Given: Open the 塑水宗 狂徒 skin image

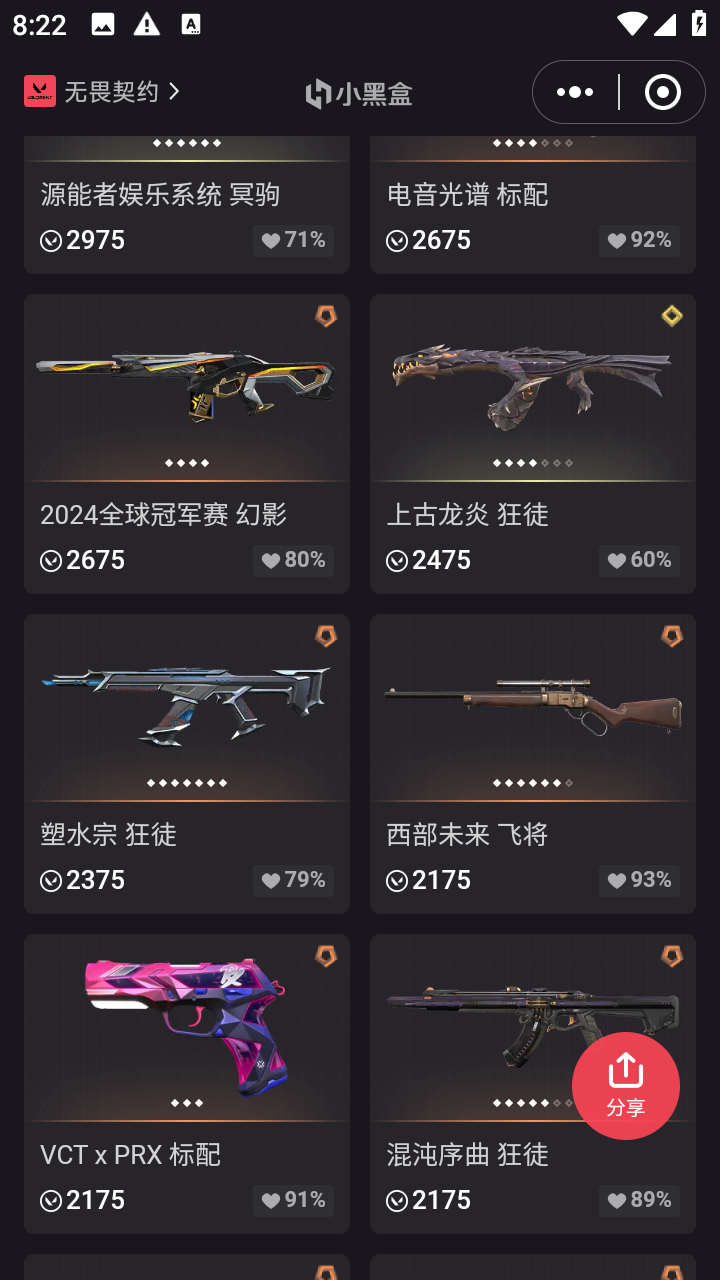Looking at the screenshot, I should click(187, 702).
